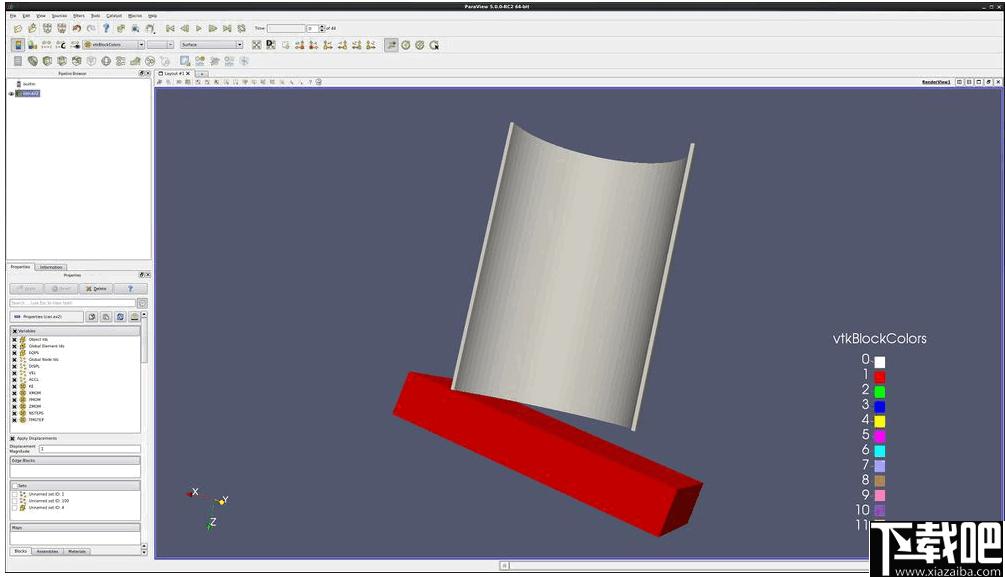Click the Reset camera icon
The height and width of the screenshot is (577, 1005).
(x=256, y=45)
